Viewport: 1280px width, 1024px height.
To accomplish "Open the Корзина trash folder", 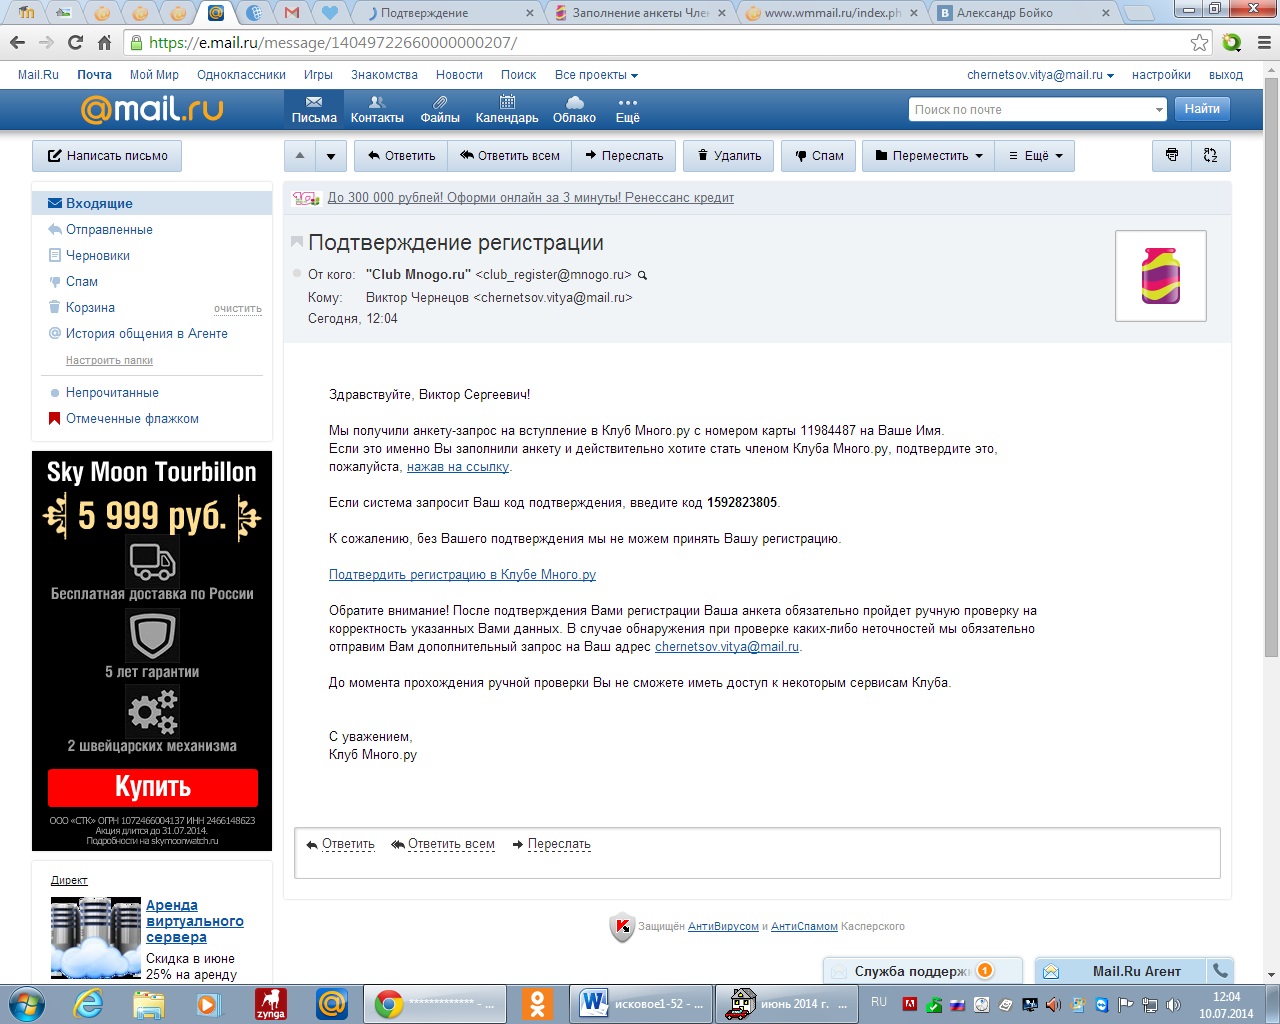I will 90,307.
